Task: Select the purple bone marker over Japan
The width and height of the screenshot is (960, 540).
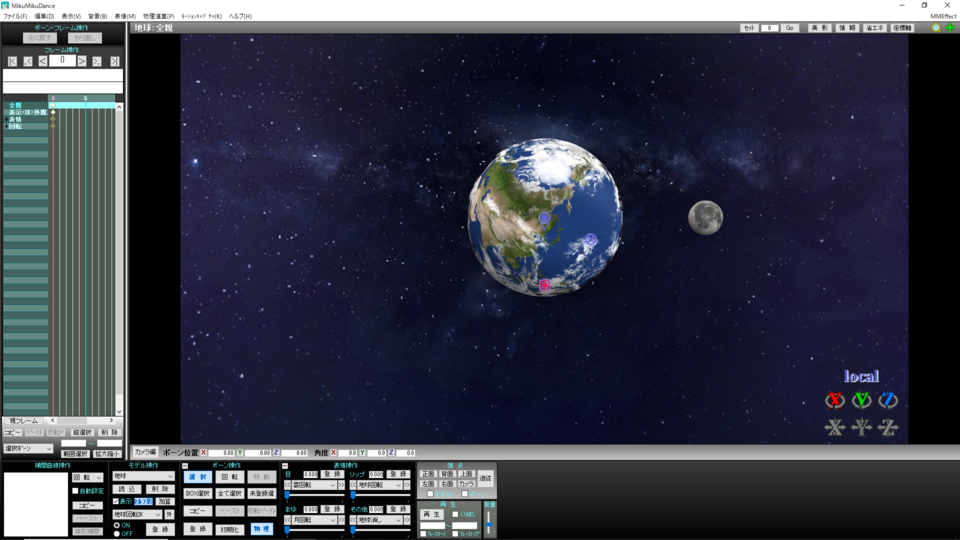Action: click(x=544, y=218)
